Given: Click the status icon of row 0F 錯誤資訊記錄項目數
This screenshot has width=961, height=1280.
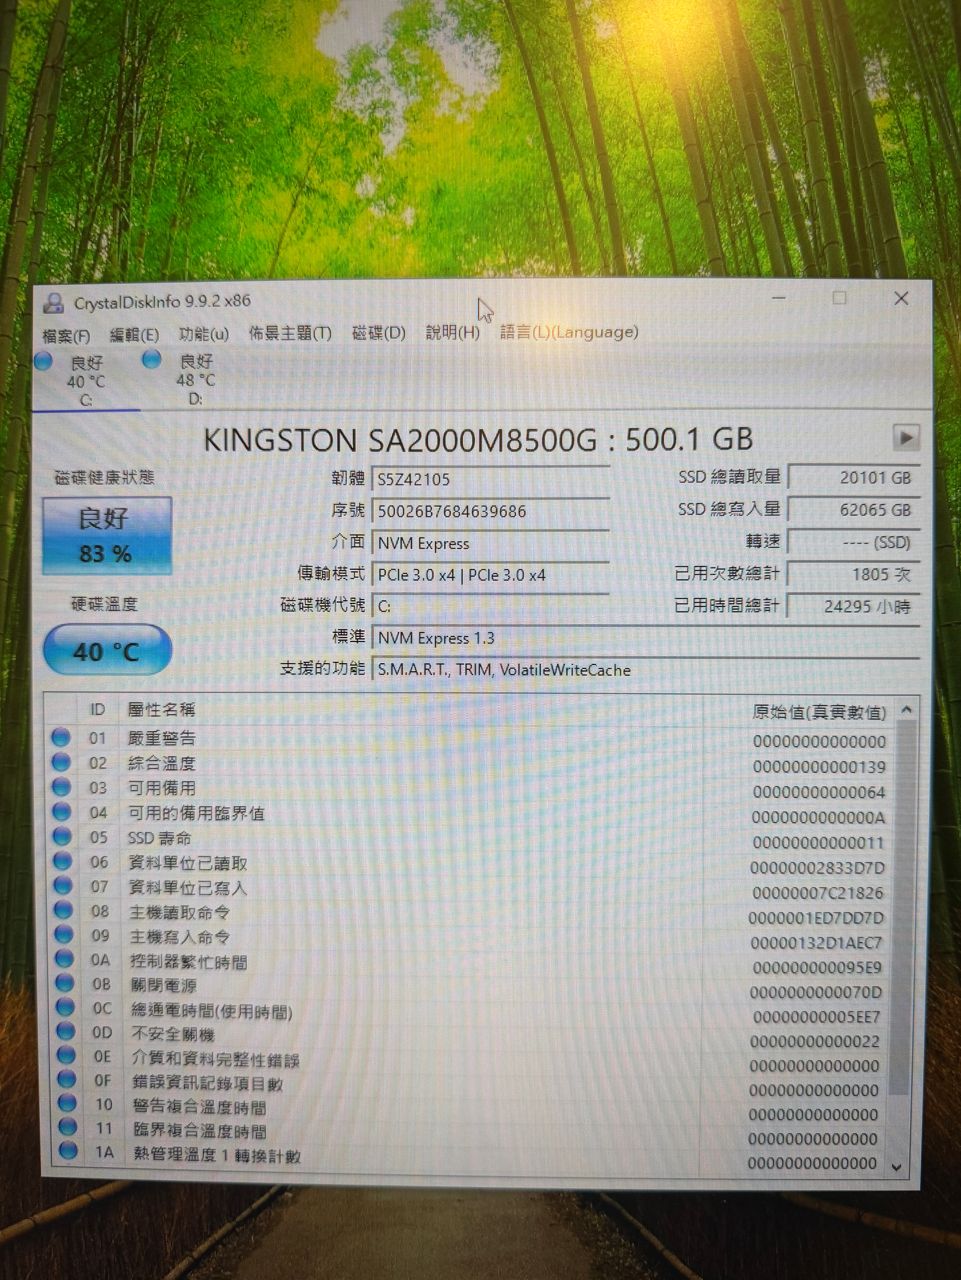Looking at the screenshot, I should pos(67,1080).
